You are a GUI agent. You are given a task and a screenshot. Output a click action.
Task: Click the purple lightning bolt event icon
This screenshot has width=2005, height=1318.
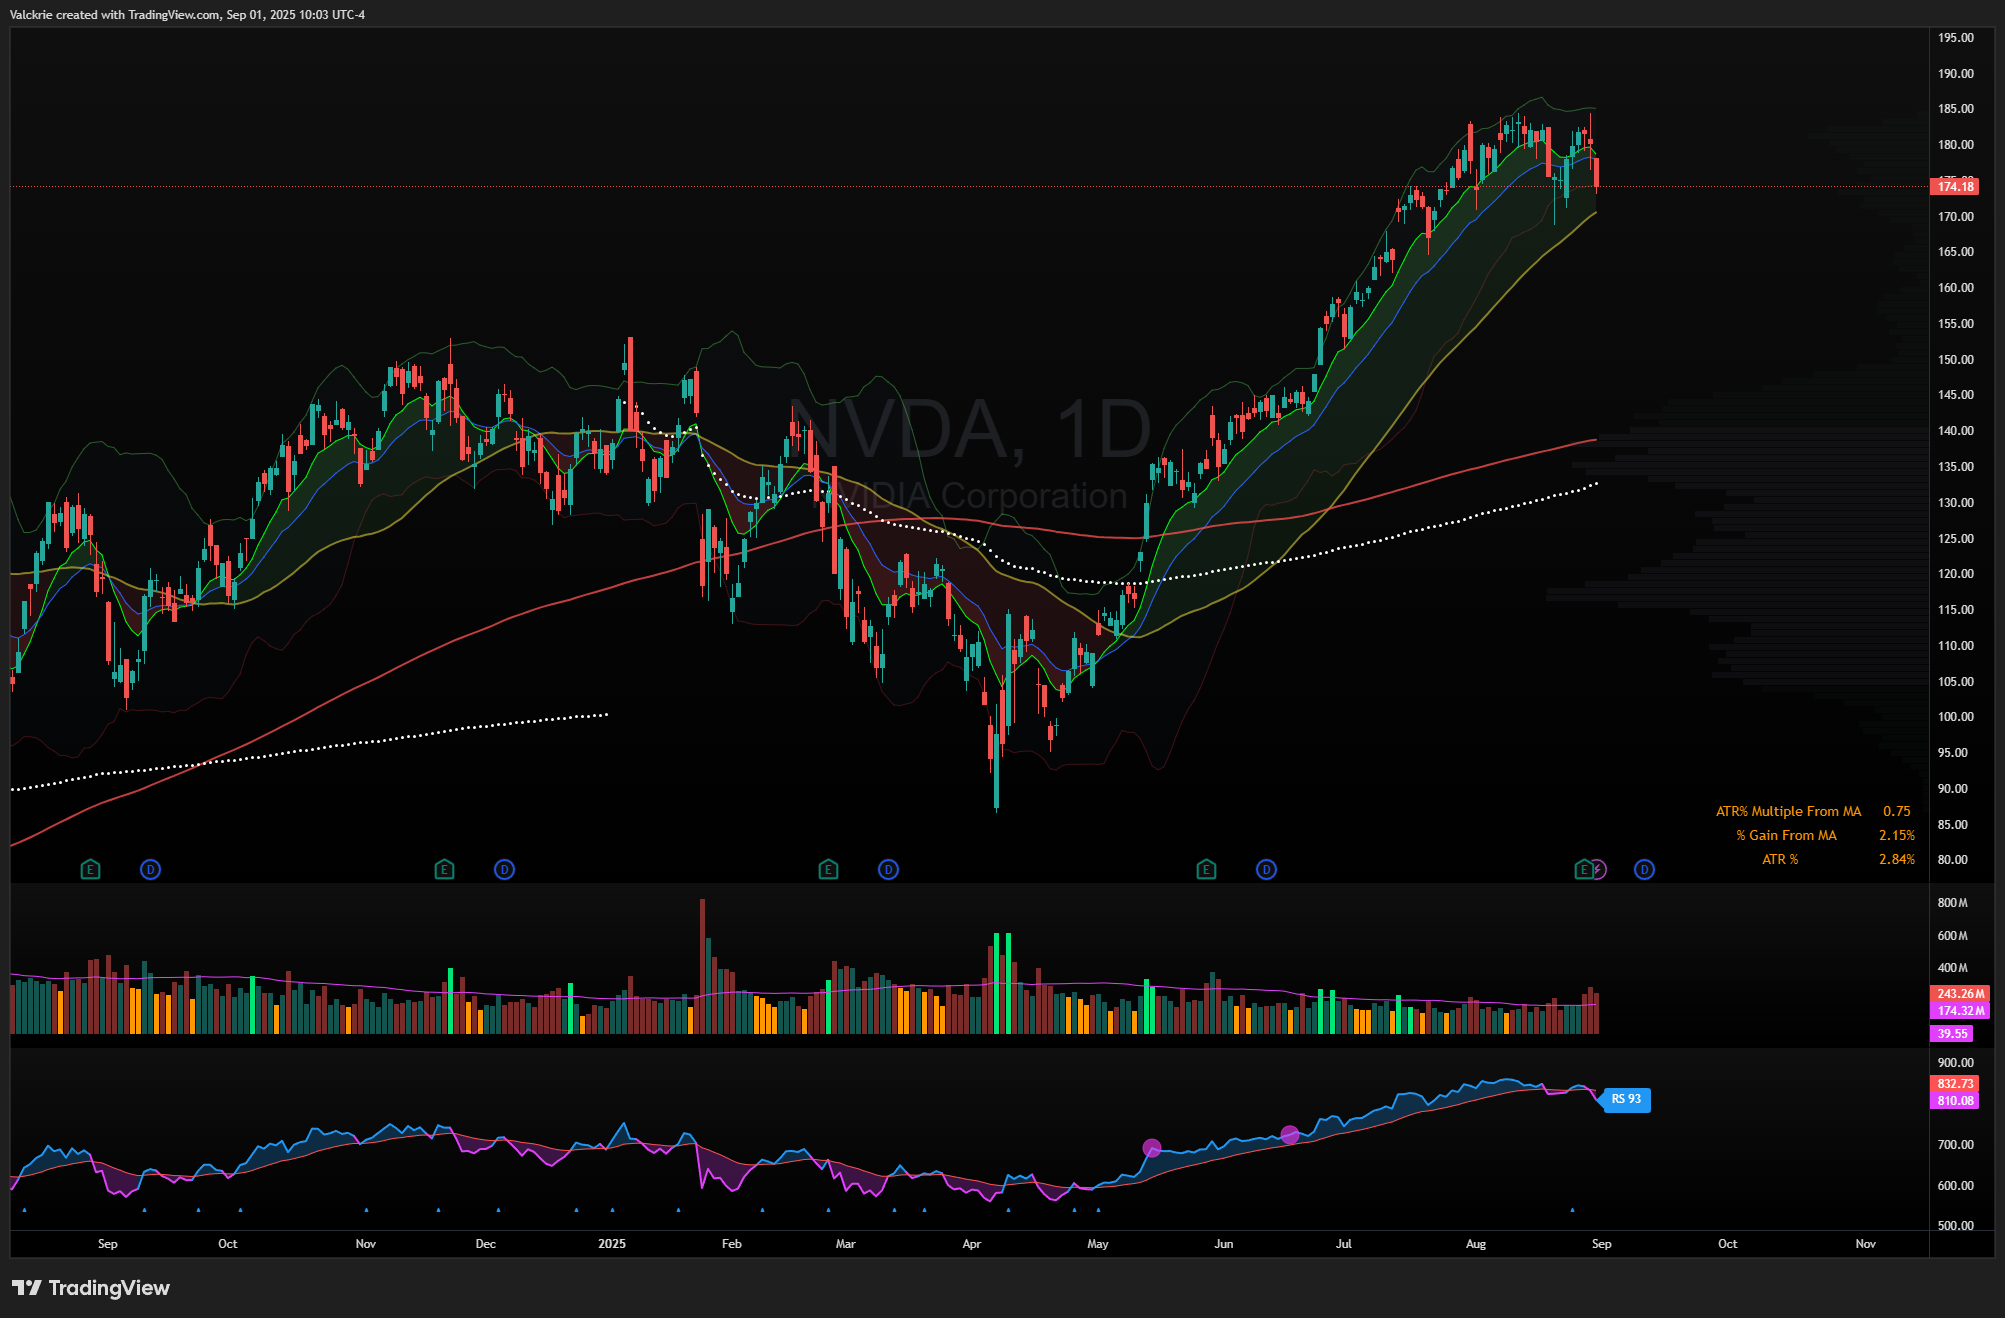point(1598,870)
